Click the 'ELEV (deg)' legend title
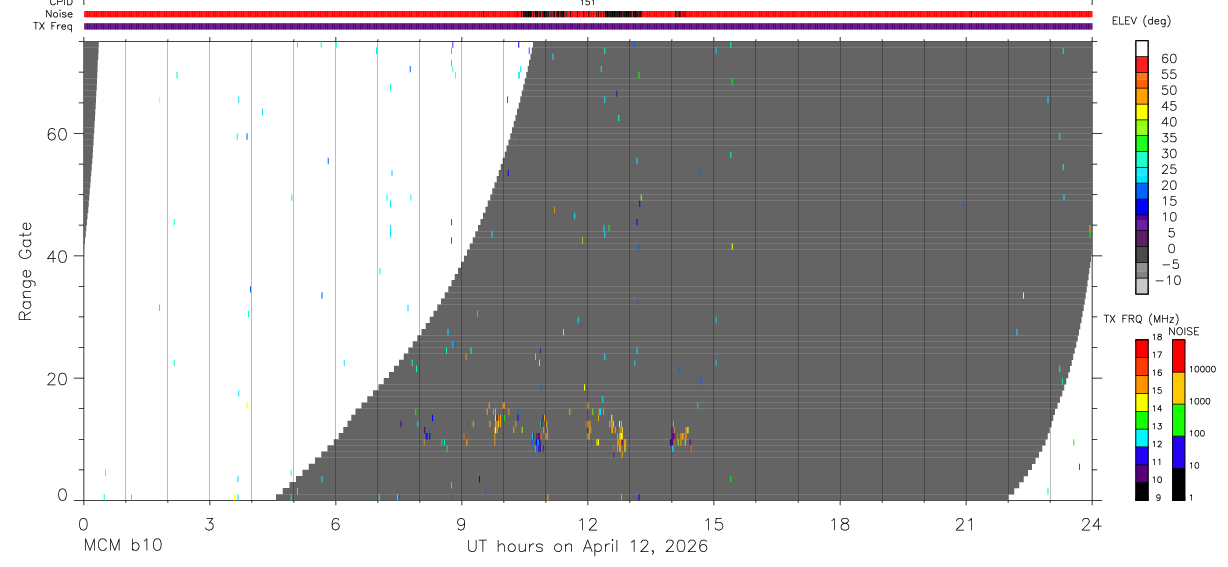This screenshot has width=1228, height=567. (x=1140, y=22)
